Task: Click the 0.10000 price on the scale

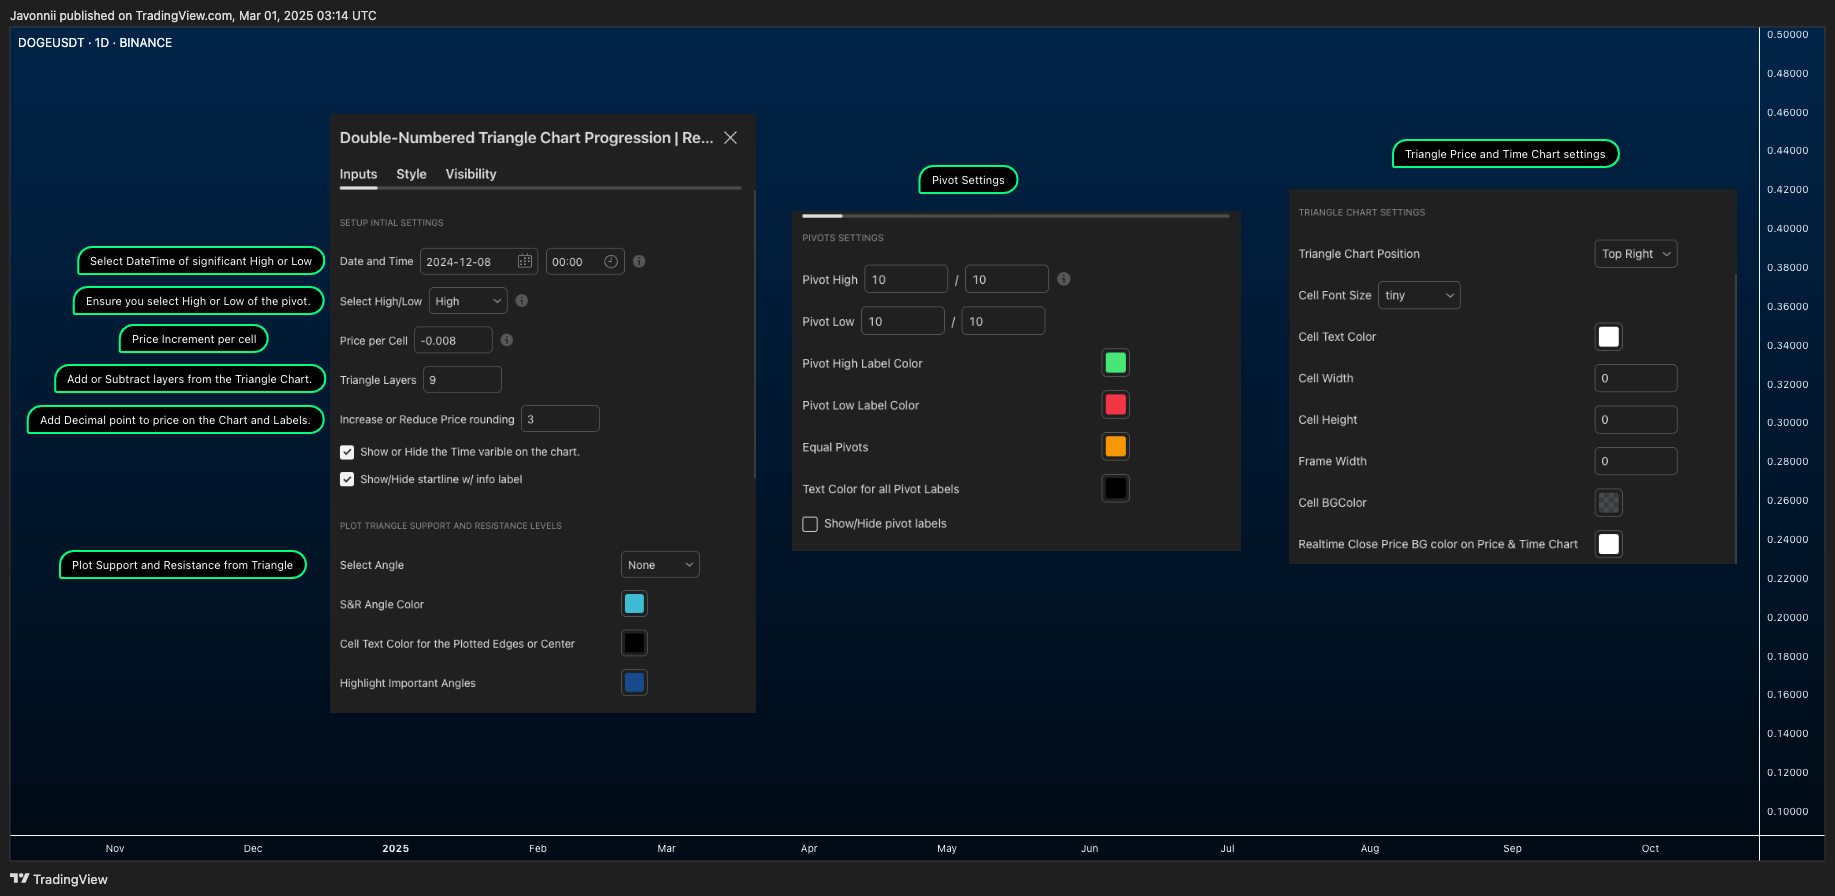Action: point(1787,811)
